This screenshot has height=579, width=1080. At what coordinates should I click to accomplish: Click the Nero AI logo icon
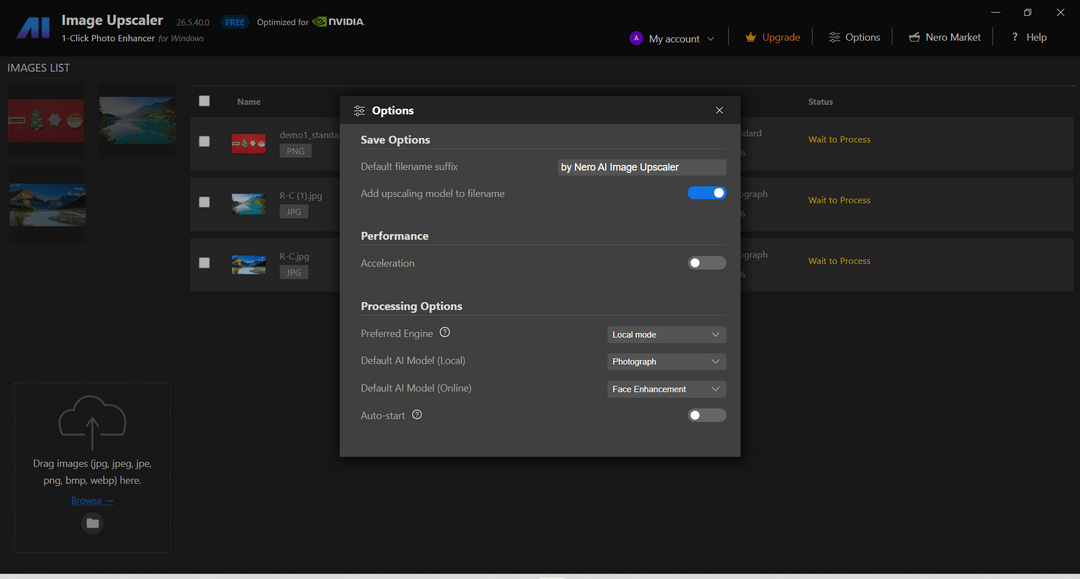[32, 26]
